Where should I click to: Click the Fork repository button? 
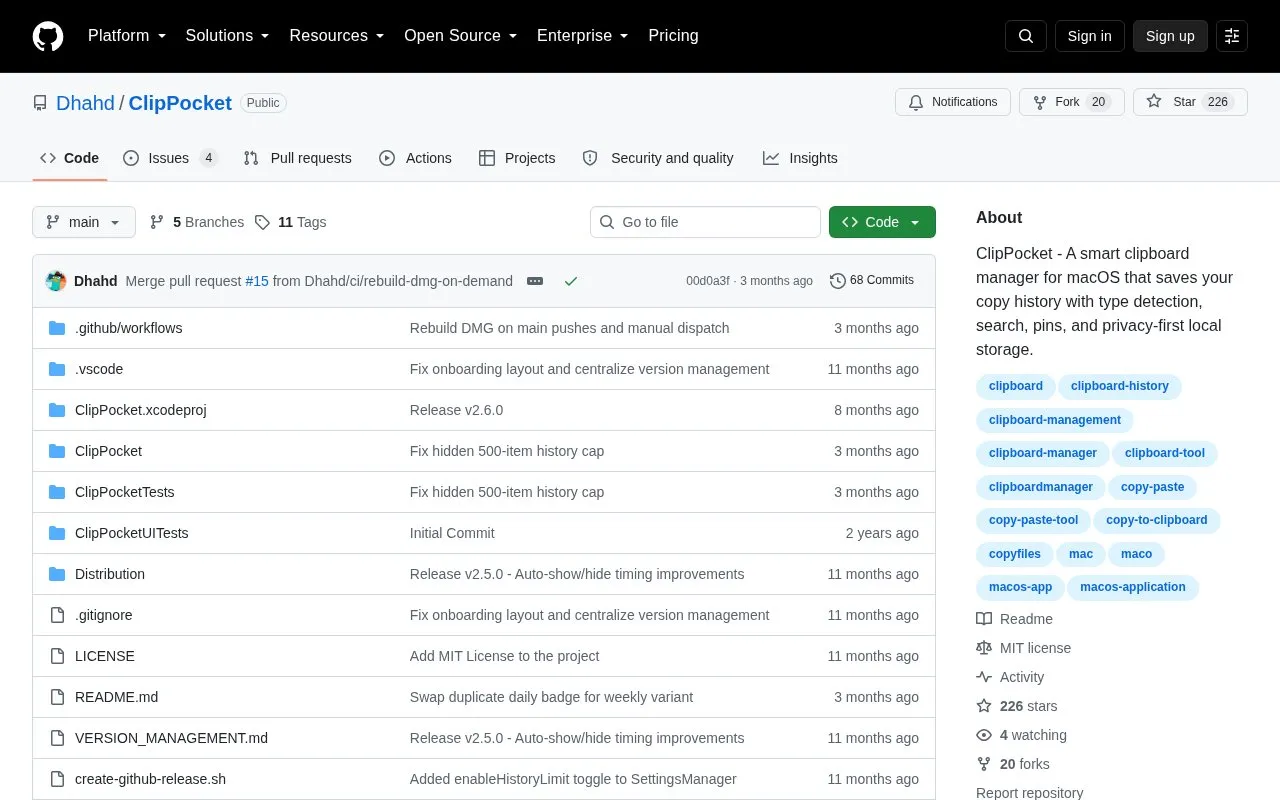coord(1072,102)
